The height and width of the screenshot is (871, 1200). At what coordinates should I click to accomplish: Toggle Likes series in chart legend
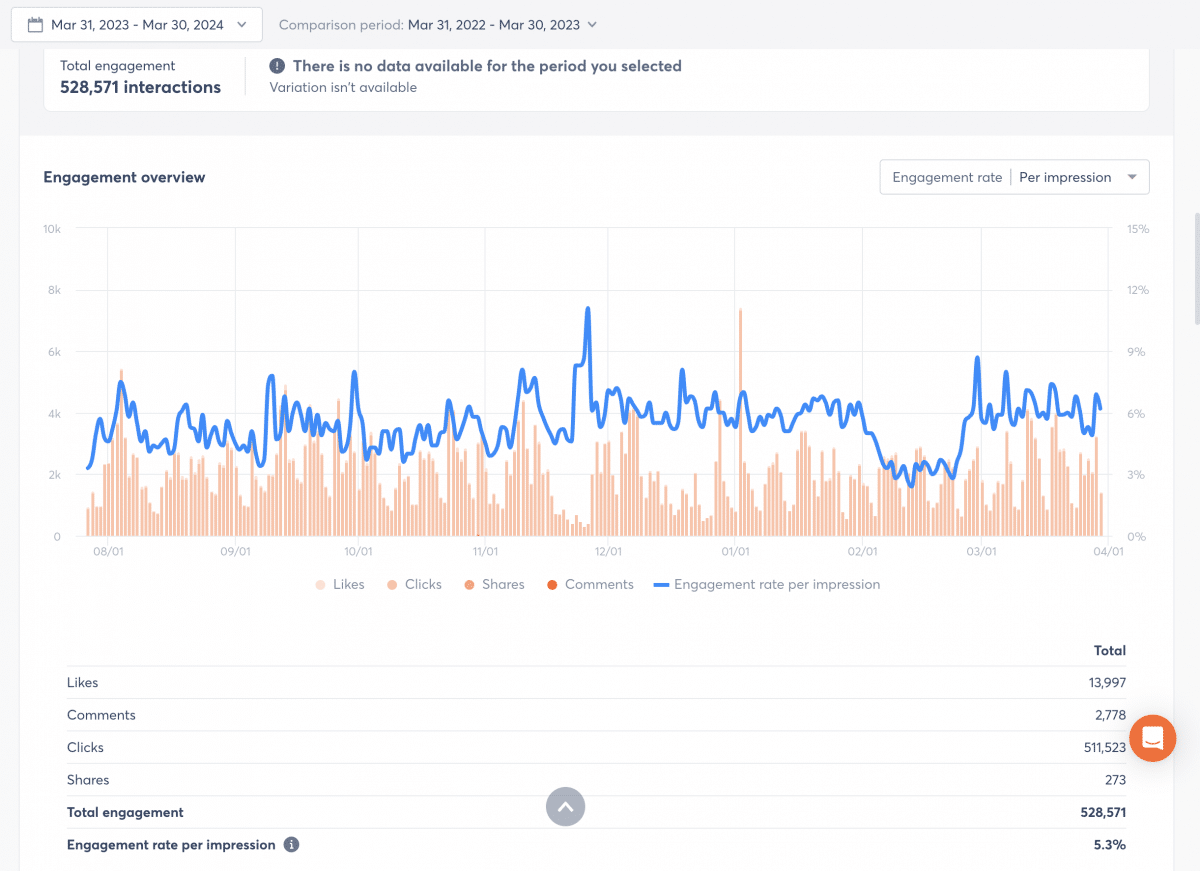[x=339, y=584]
